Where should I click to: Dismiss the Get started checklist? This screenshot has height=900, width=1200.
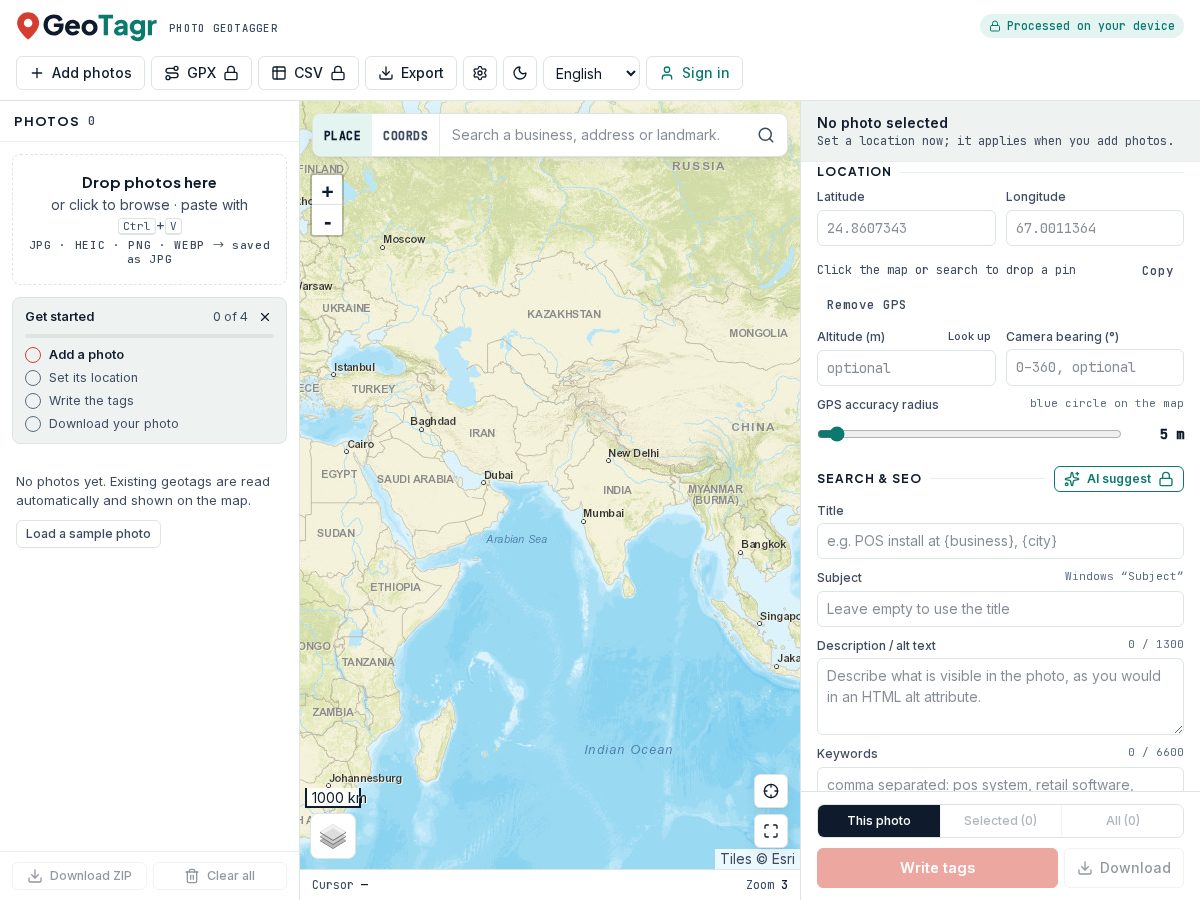tap(265, 317)
